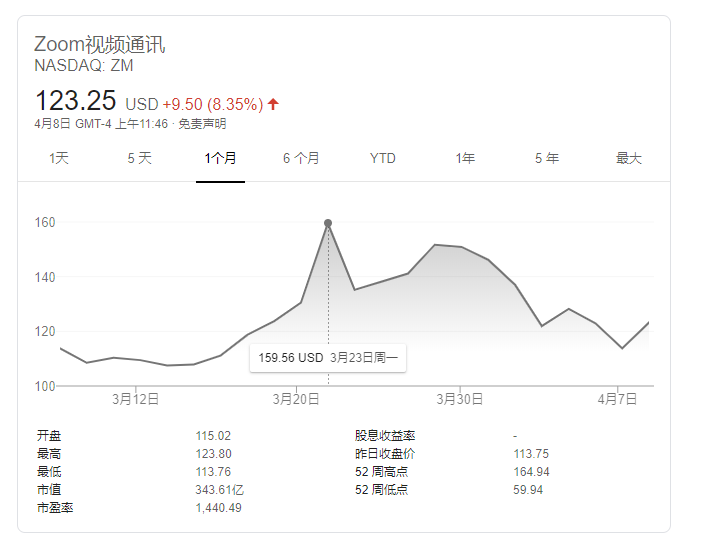Click the opening price 115.02
This screenshot has width=705, height=550.
coord(213,436)
